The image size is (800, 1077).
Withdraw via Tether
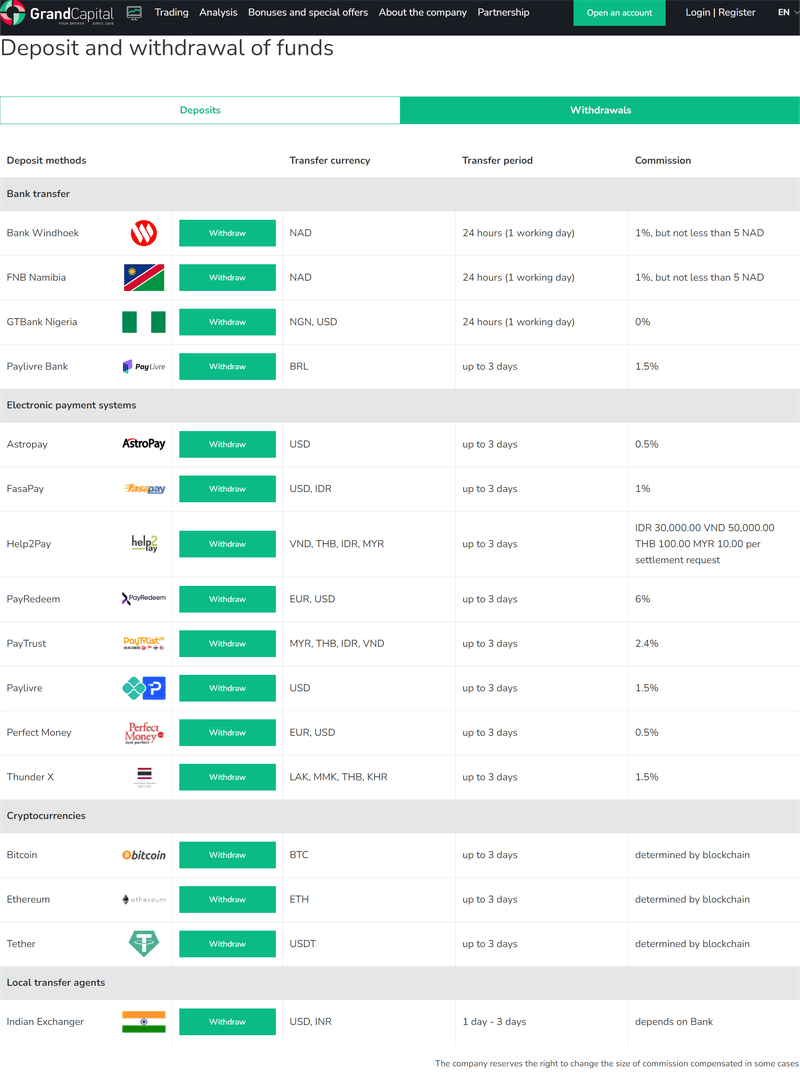click(x=227, y=944)
